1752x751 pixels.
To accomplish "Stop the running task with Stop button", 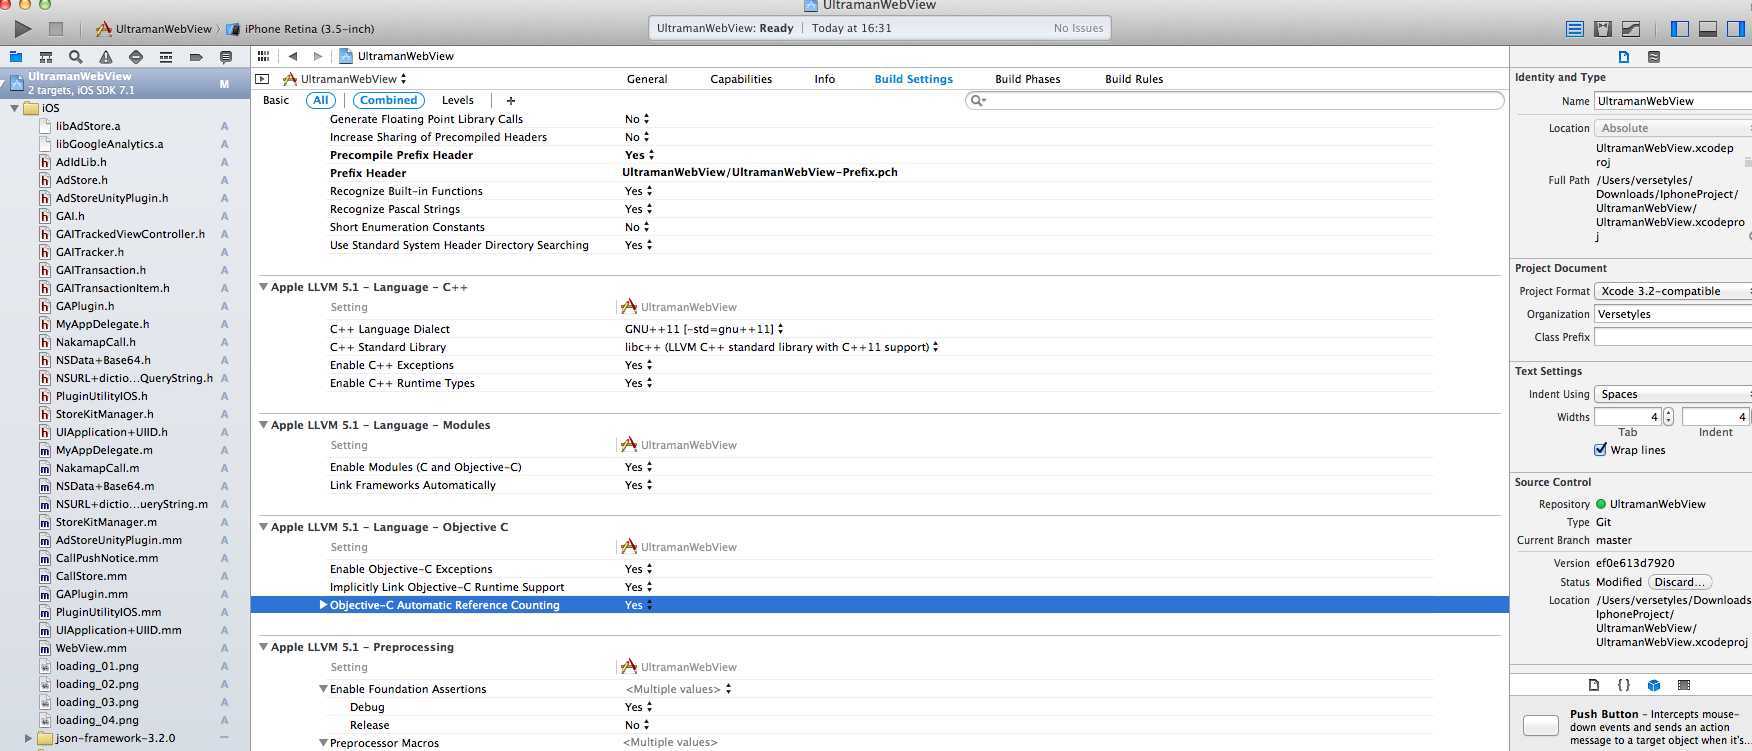I will 56,29.
